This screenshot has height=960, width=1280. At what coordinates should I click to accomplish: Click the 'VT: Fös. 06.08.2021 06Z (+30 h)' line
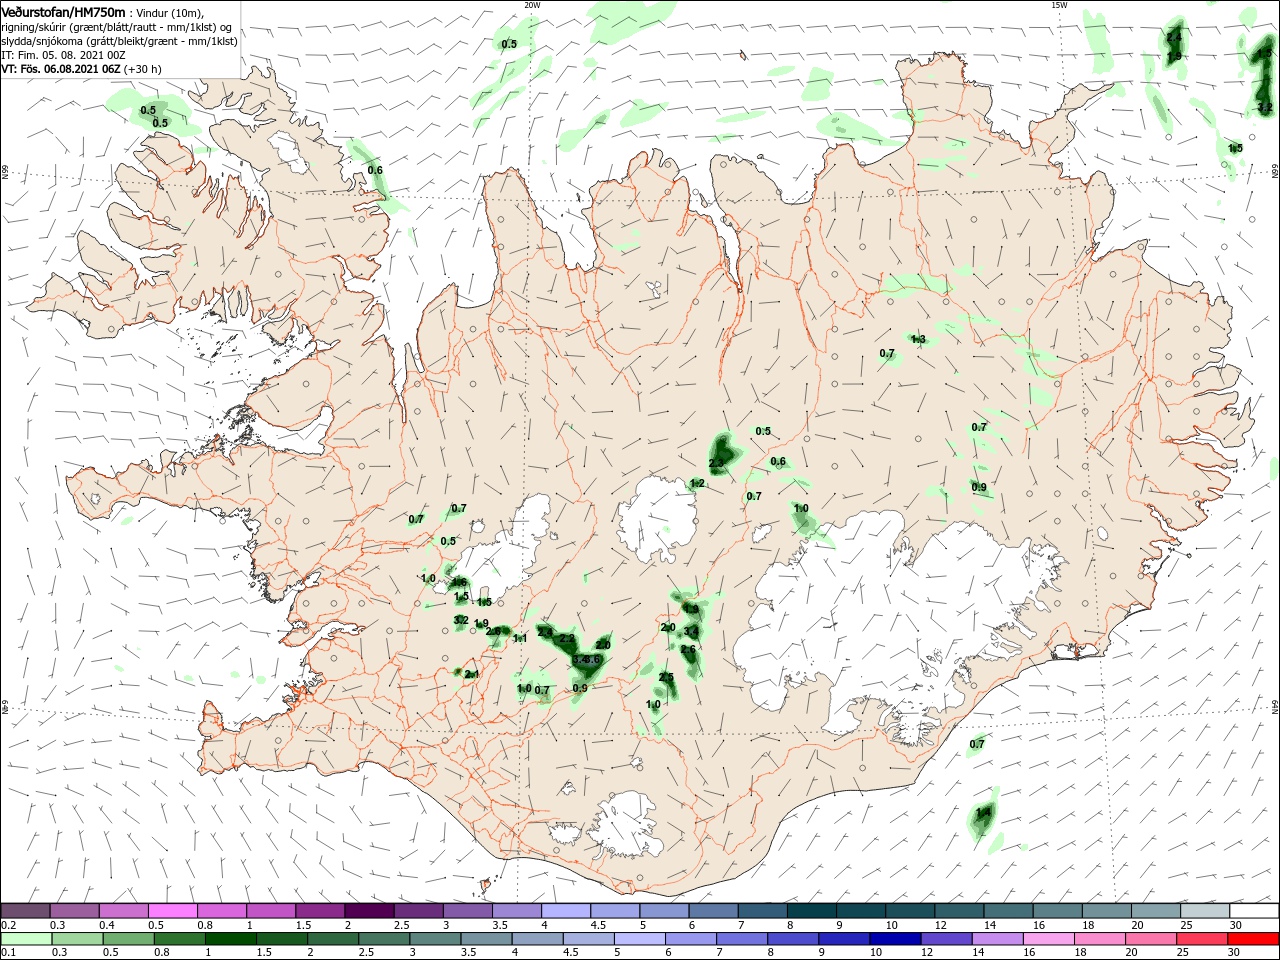pyautogui.click(x=81, y=69)
